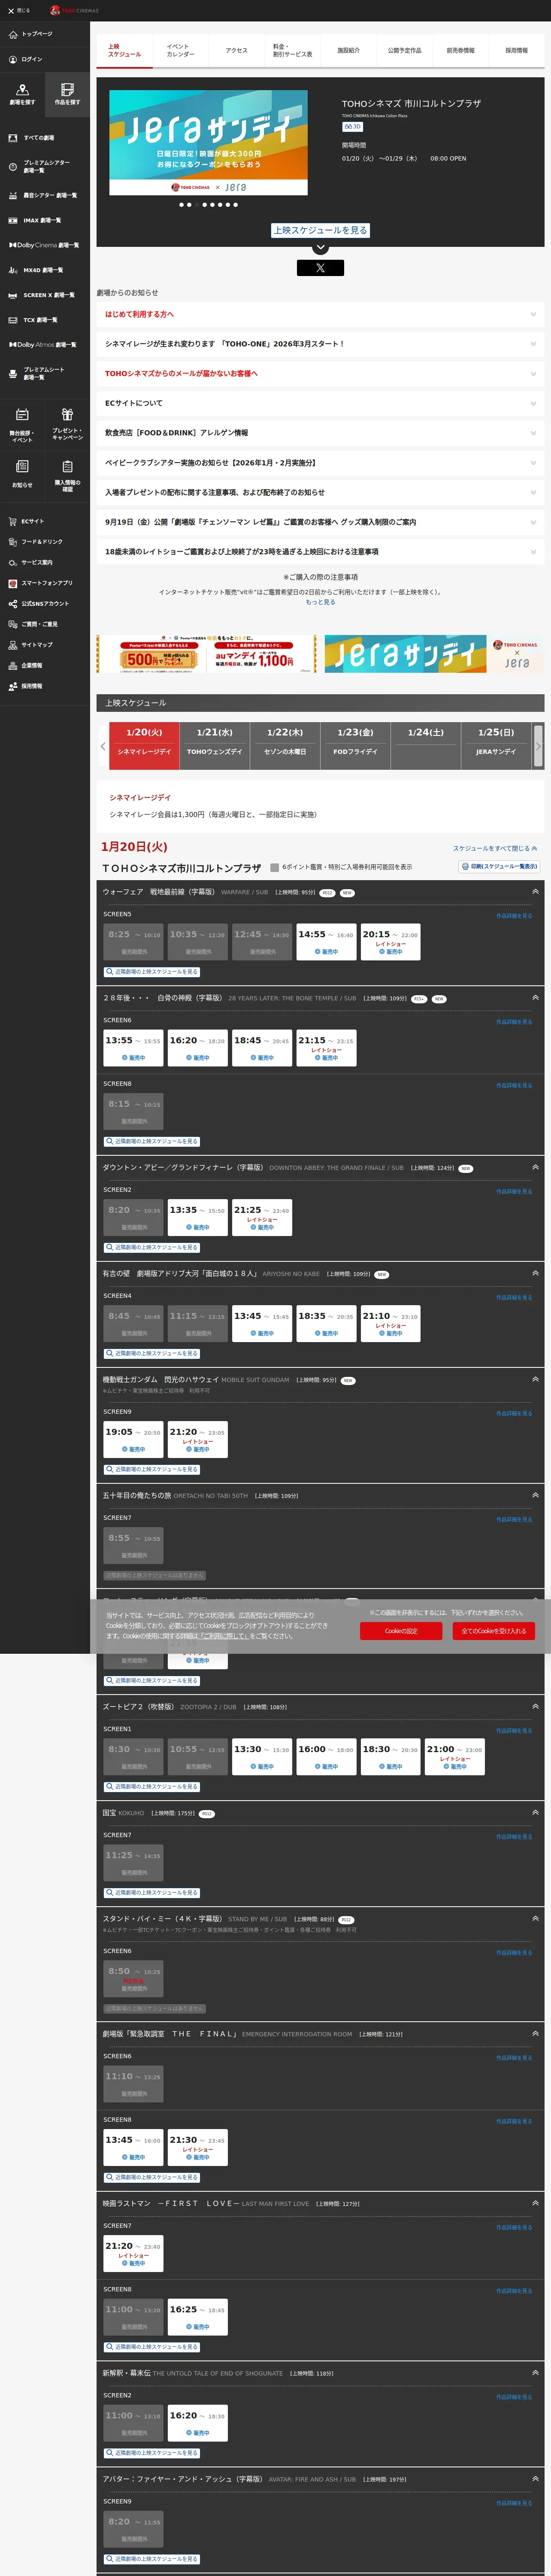551x2576 pixels.
Task: Expand はじめて利用する方へ notice
Action: tap(320, 314)
